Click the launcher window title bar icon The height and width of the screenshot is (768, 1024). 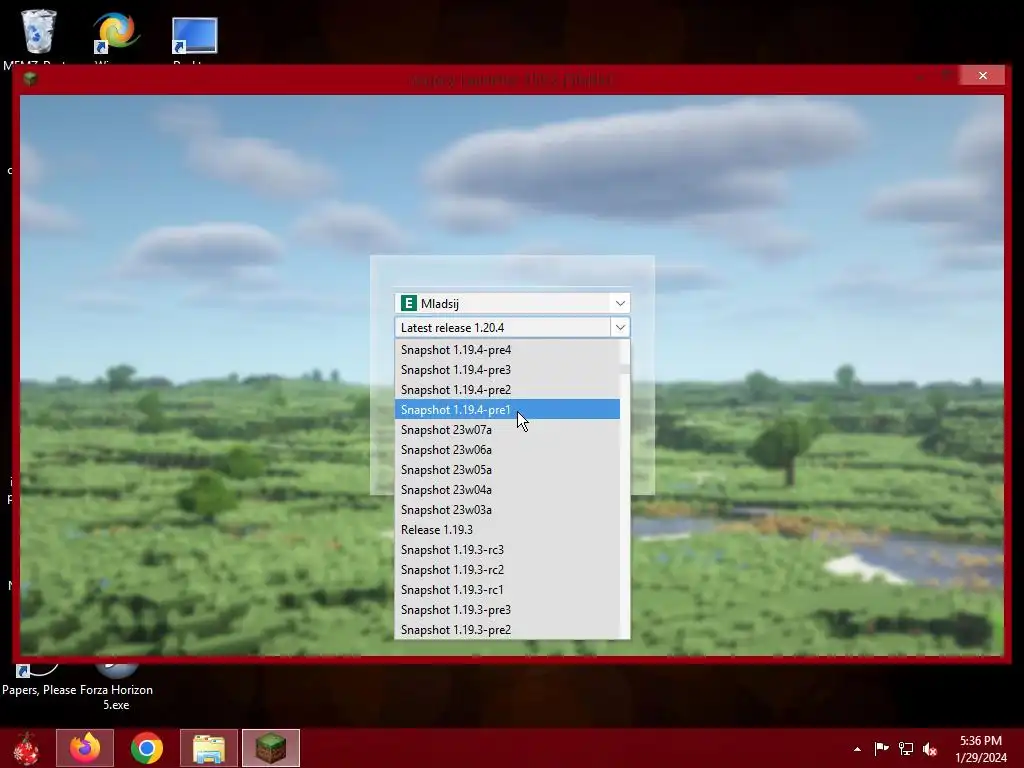click(29, 79)
